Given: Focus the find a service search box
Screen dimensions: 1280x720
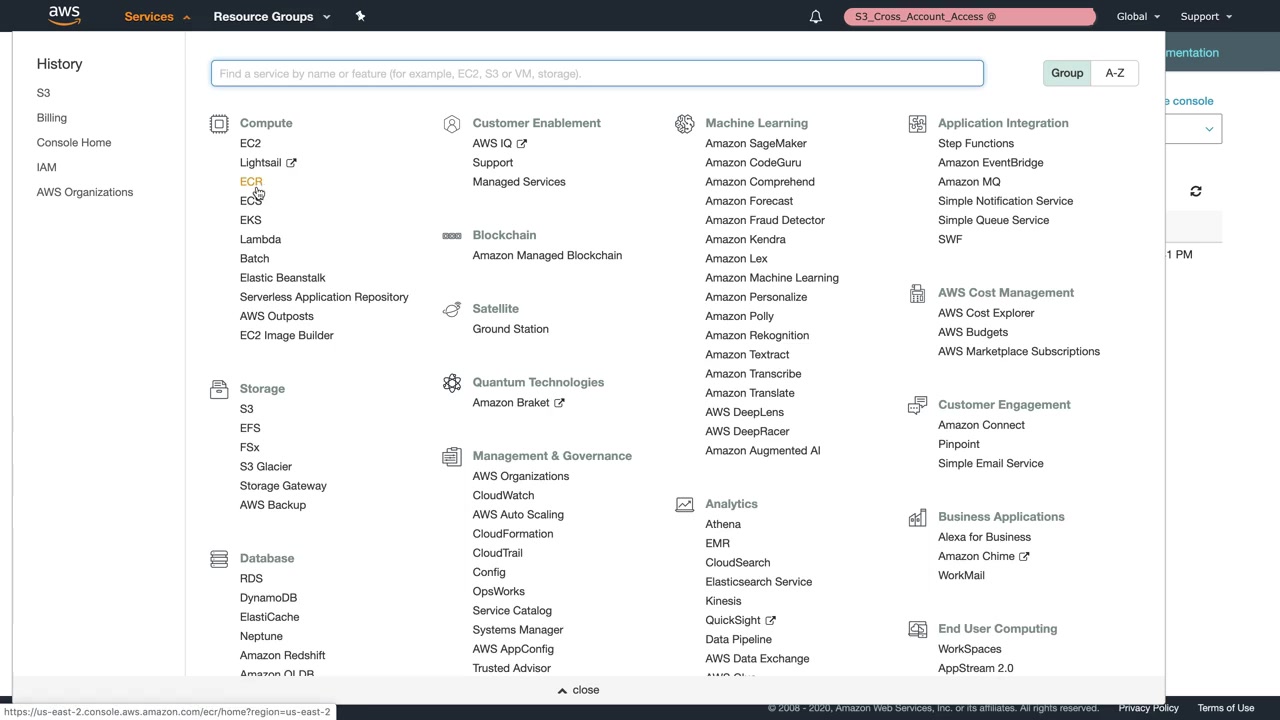Looking at the screenshot, I should [x=597, y=73].
